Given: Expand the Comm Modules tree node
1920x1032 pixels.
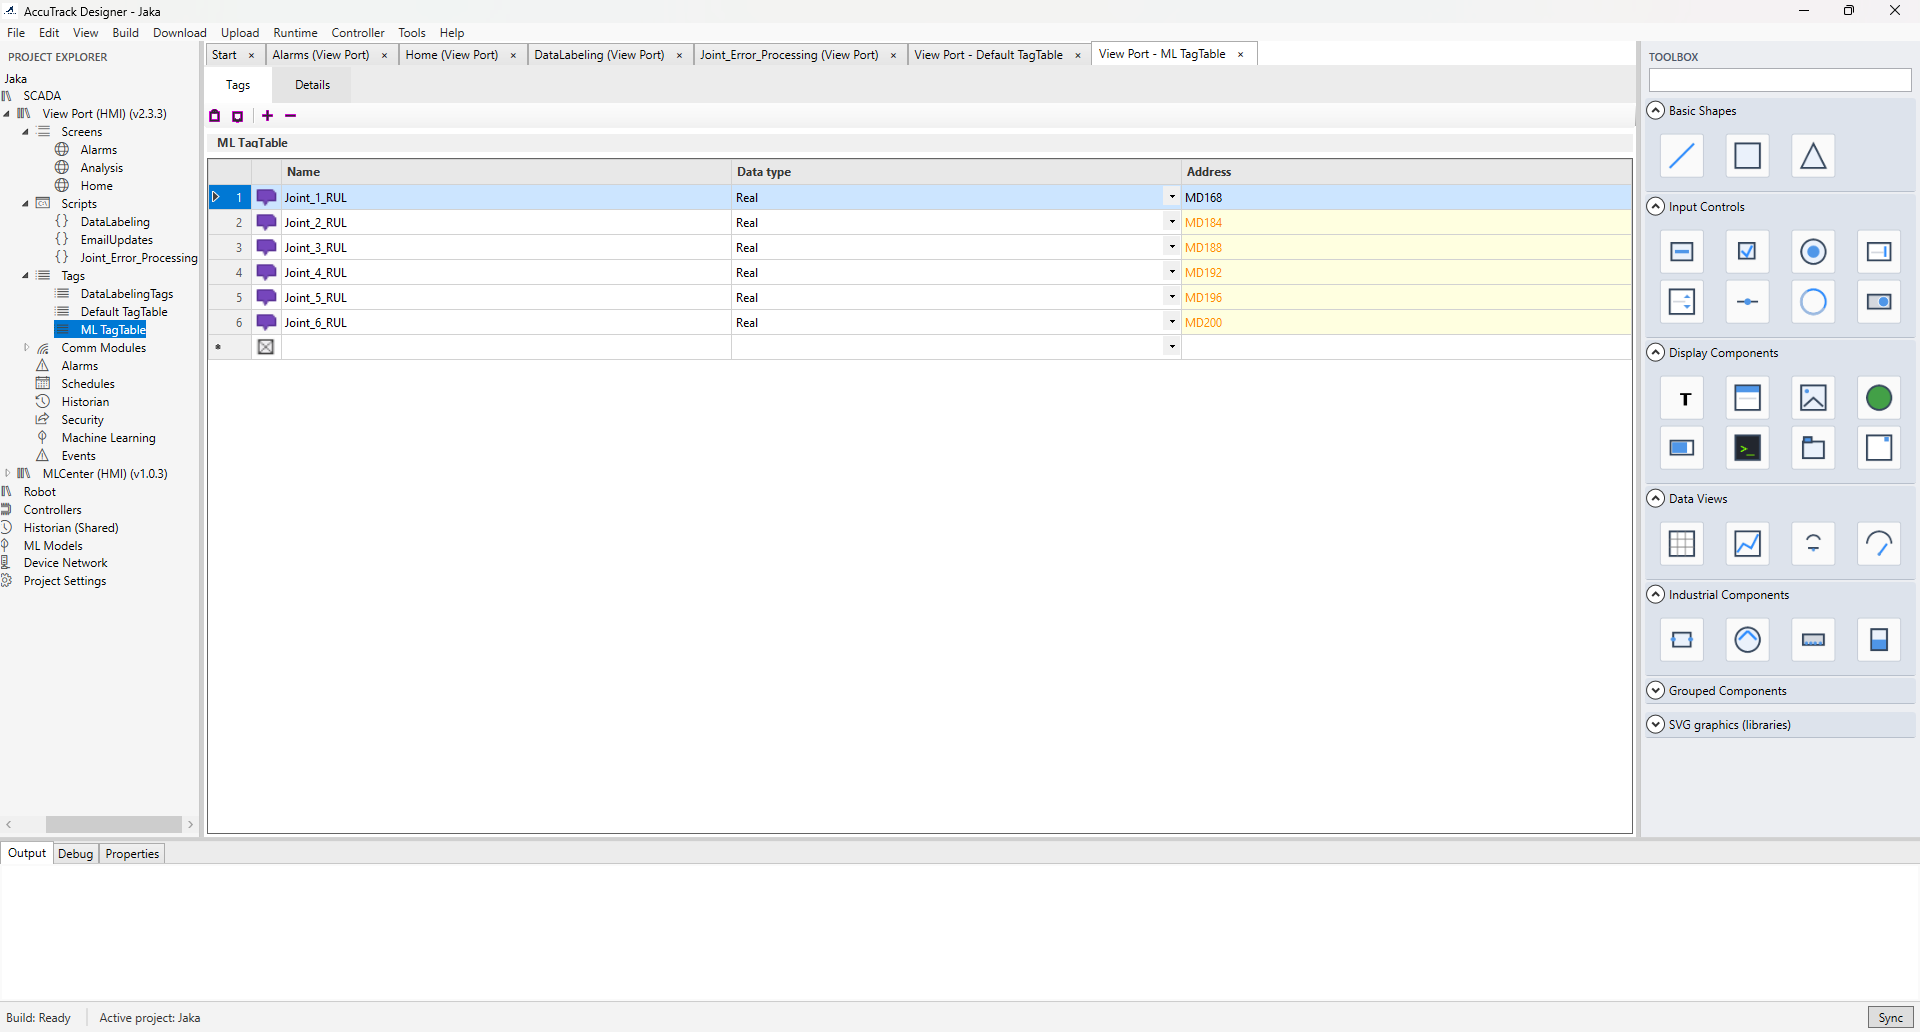Looking at the screenshot, I should pyautogui.click(x=26, y=348).
